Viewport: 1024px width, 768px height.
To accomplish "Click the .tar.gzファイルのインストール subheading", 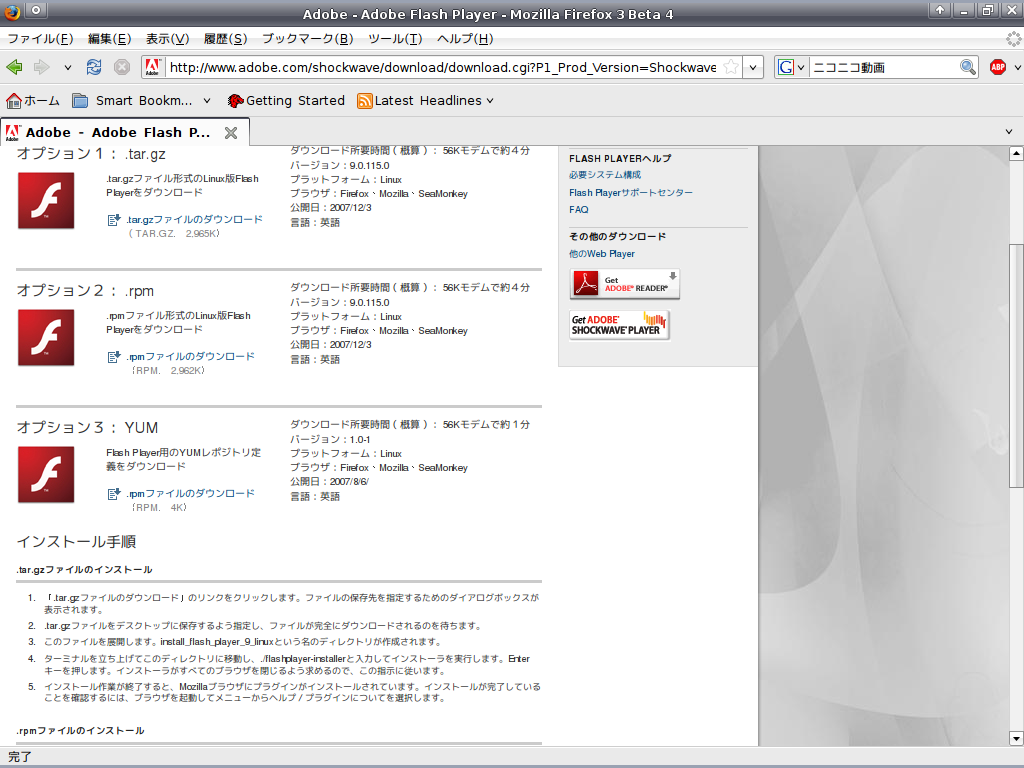I will pos(84,569).
